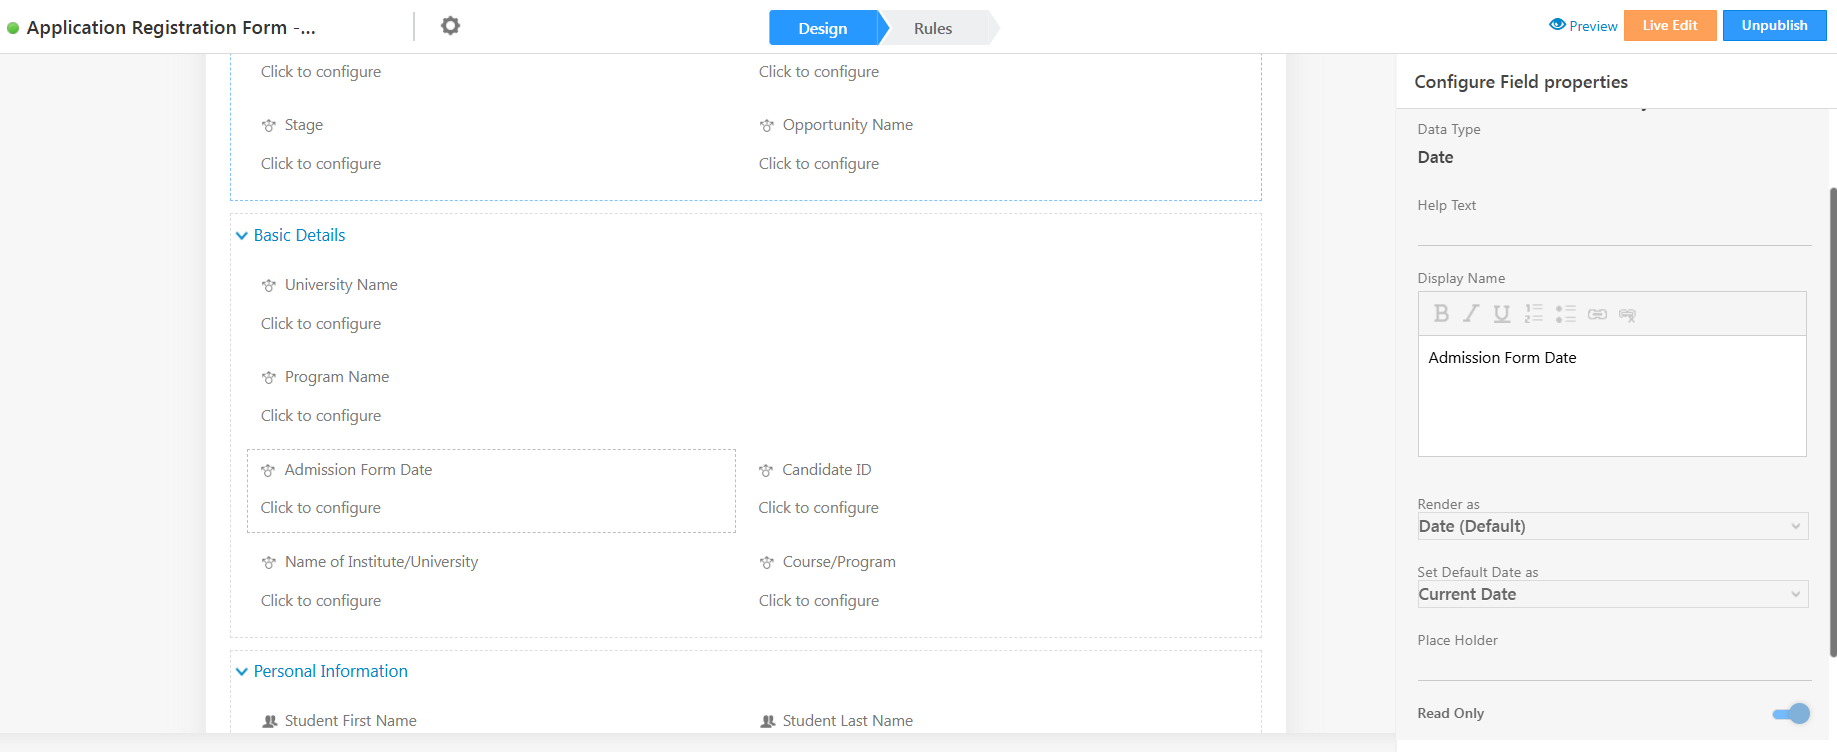Click the Unpublish button
This screenshot has height=752, width=1837.
(x=1774, y=26)
